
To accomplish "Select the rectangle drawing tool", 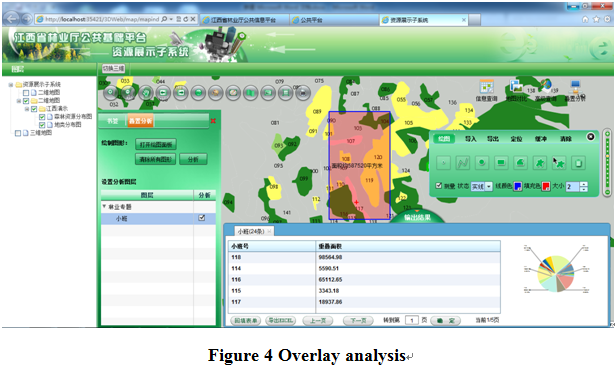I will tap(501, 162).
